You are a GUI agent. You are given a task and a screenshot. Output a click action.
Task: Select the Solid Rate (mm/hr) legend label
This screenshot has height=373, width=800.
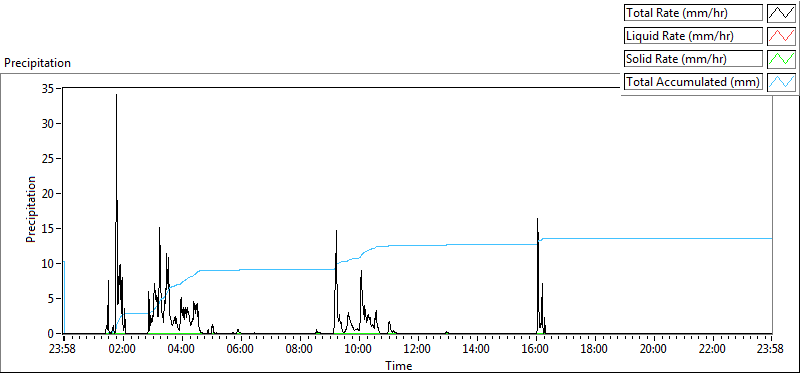pos(694,59)
